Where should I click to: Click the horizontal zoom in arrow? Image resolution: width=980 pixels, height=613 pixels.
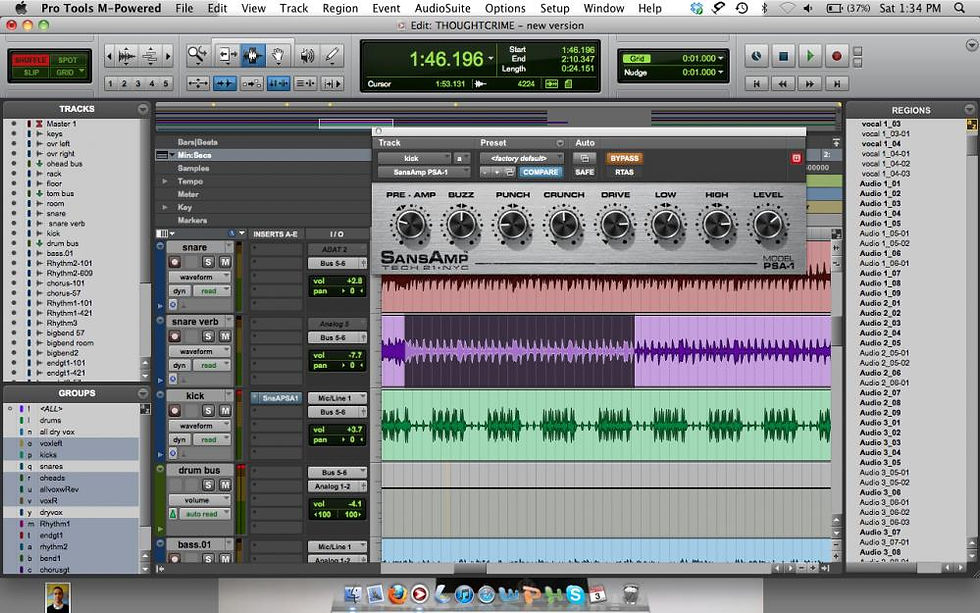click(168, 56)
